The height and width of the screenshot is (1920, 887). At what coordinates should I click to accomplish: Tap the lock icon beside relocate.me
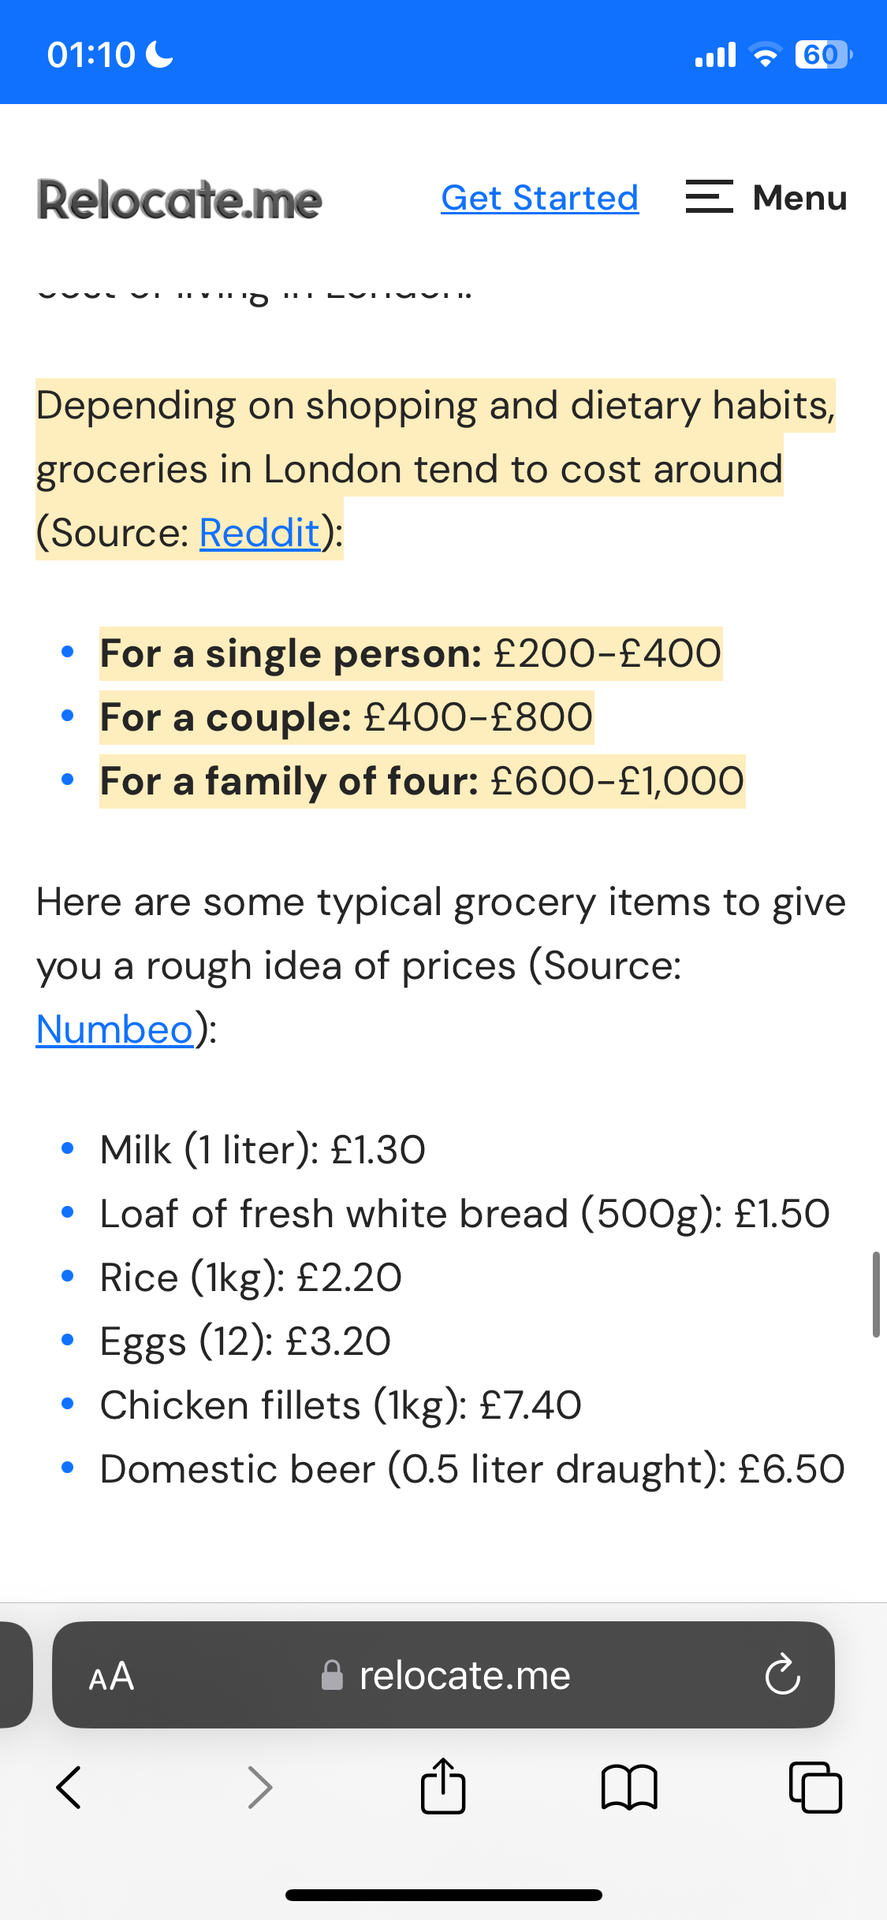332,1675
